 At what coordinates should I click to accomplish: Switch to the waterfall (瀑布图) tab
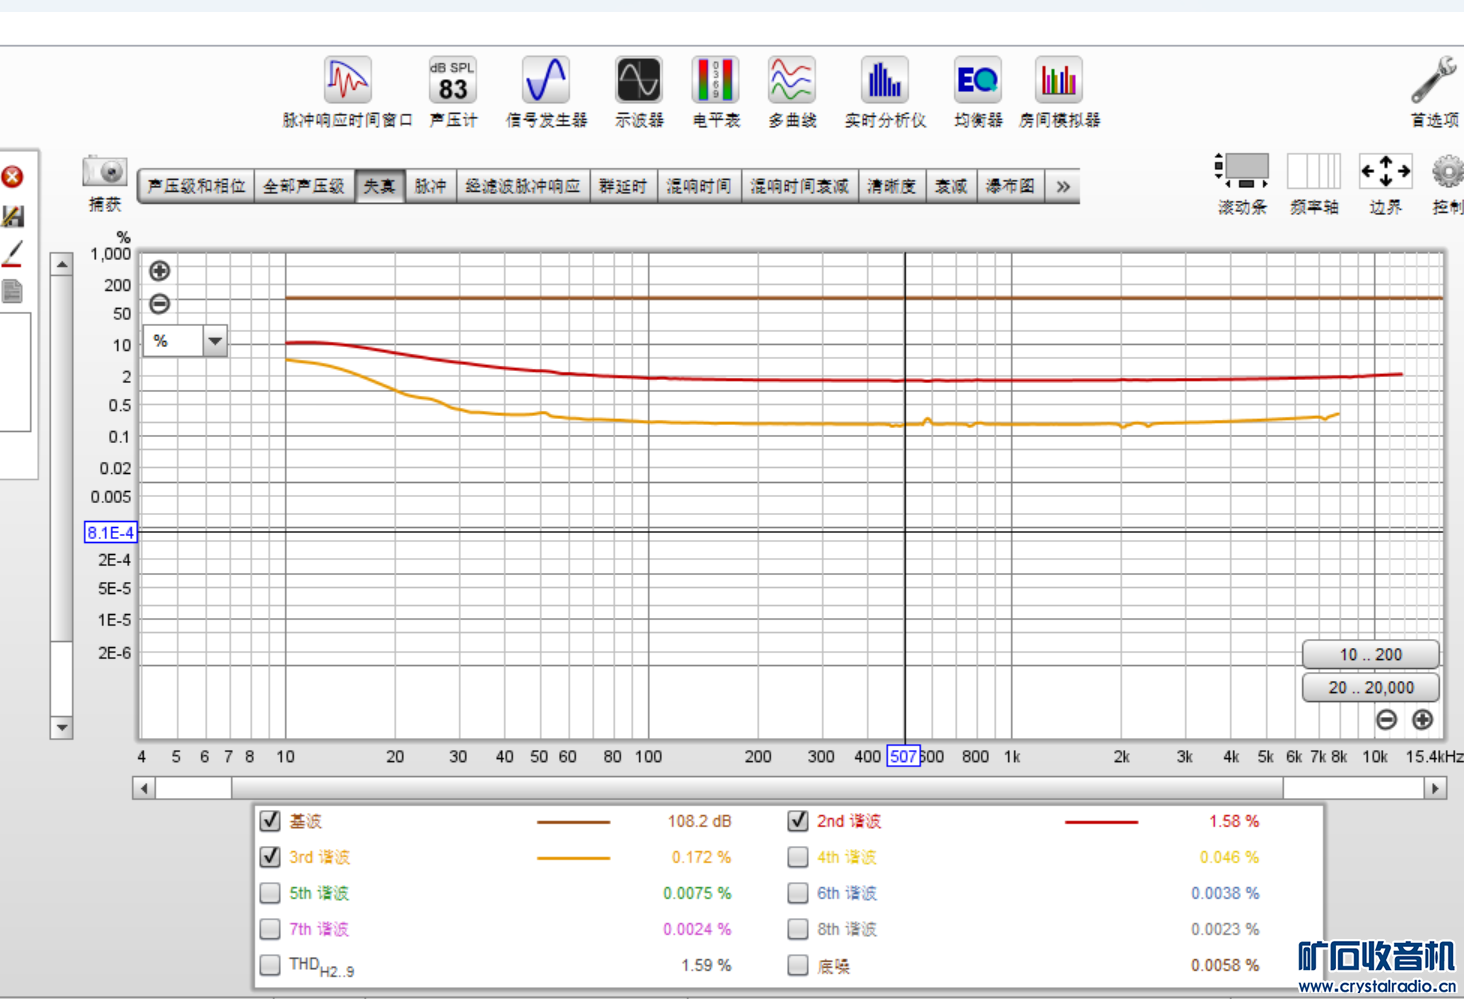pyautogui.click(x=1009, y=187)
